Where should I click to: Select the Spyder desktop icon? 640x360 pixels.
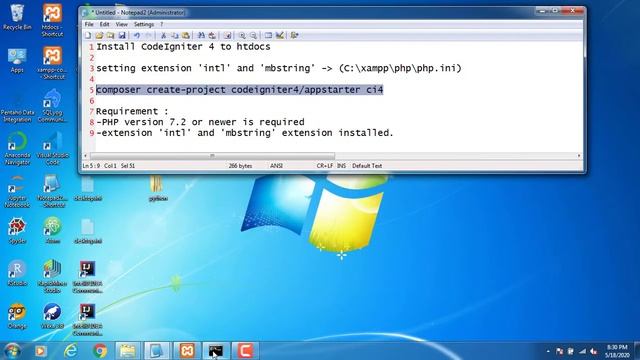click(17, 231)
